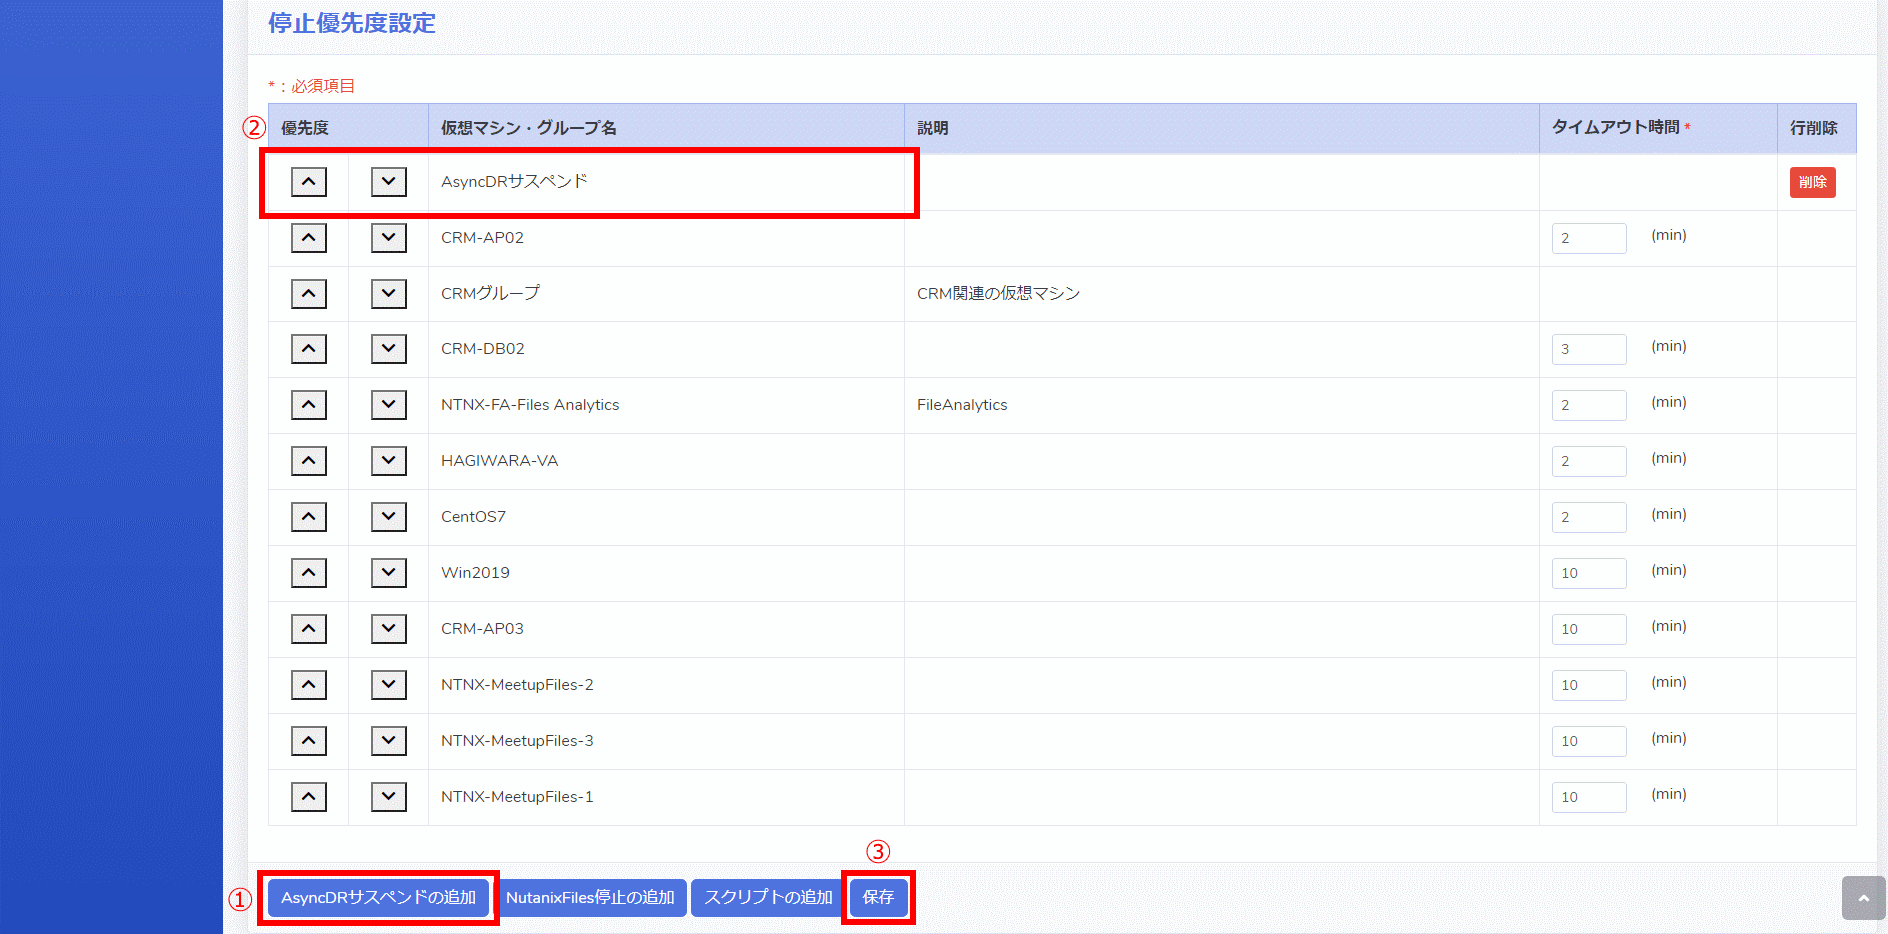Screen dimensions: 1888x934
Task: Click スクリプトの追加 button
Action: click(x=768, y=898)
